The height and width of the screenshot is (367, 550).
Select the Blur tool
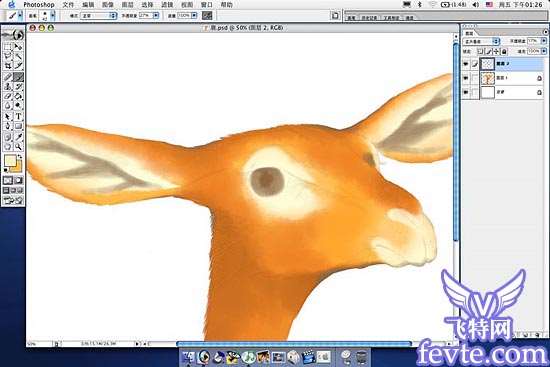pyautogui.click(x=8, y=106)
